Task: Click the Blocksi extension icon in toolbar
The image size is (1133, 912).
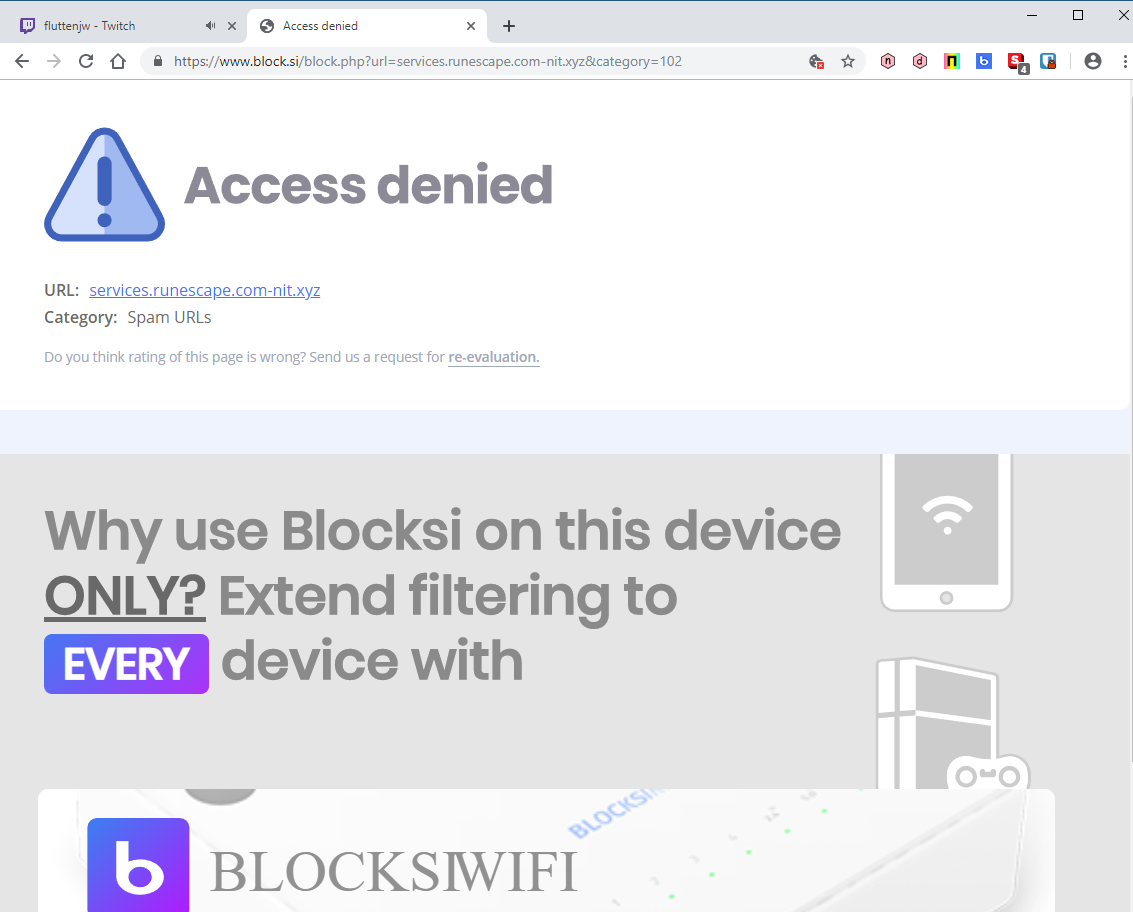Action: [x=984, y=61]
